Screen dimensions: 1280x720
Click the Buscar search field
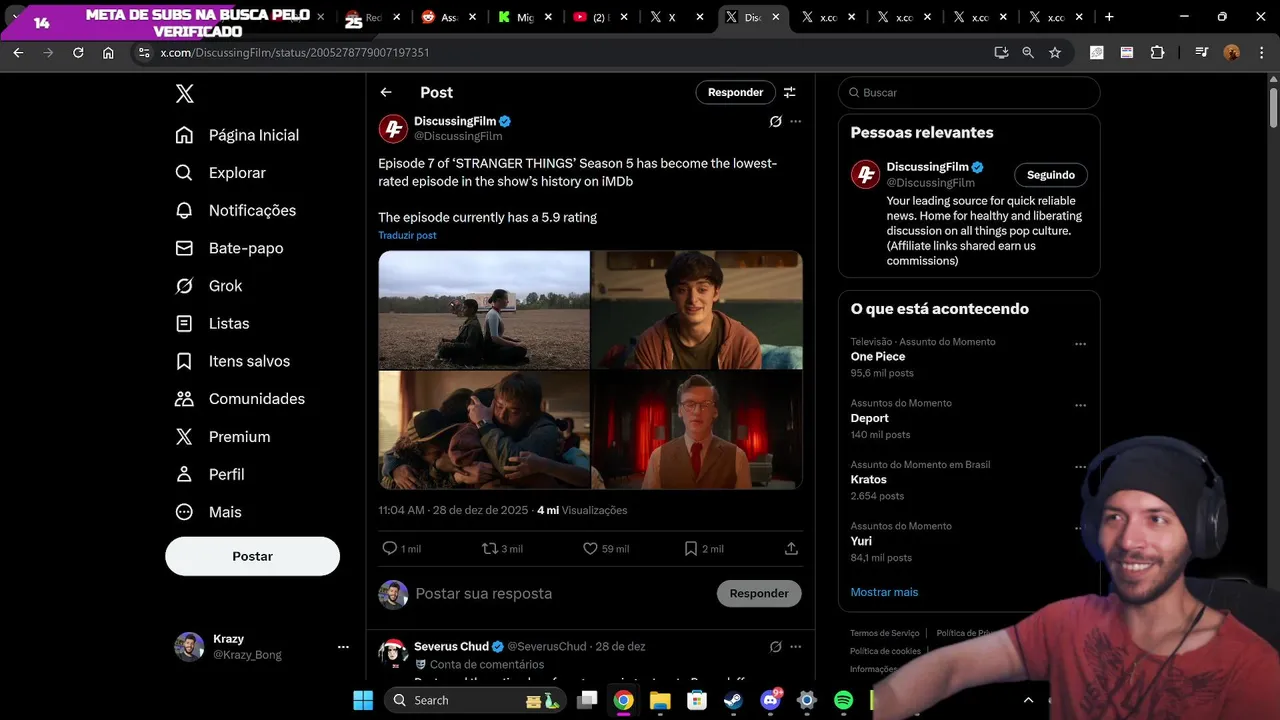click(969, 92)
